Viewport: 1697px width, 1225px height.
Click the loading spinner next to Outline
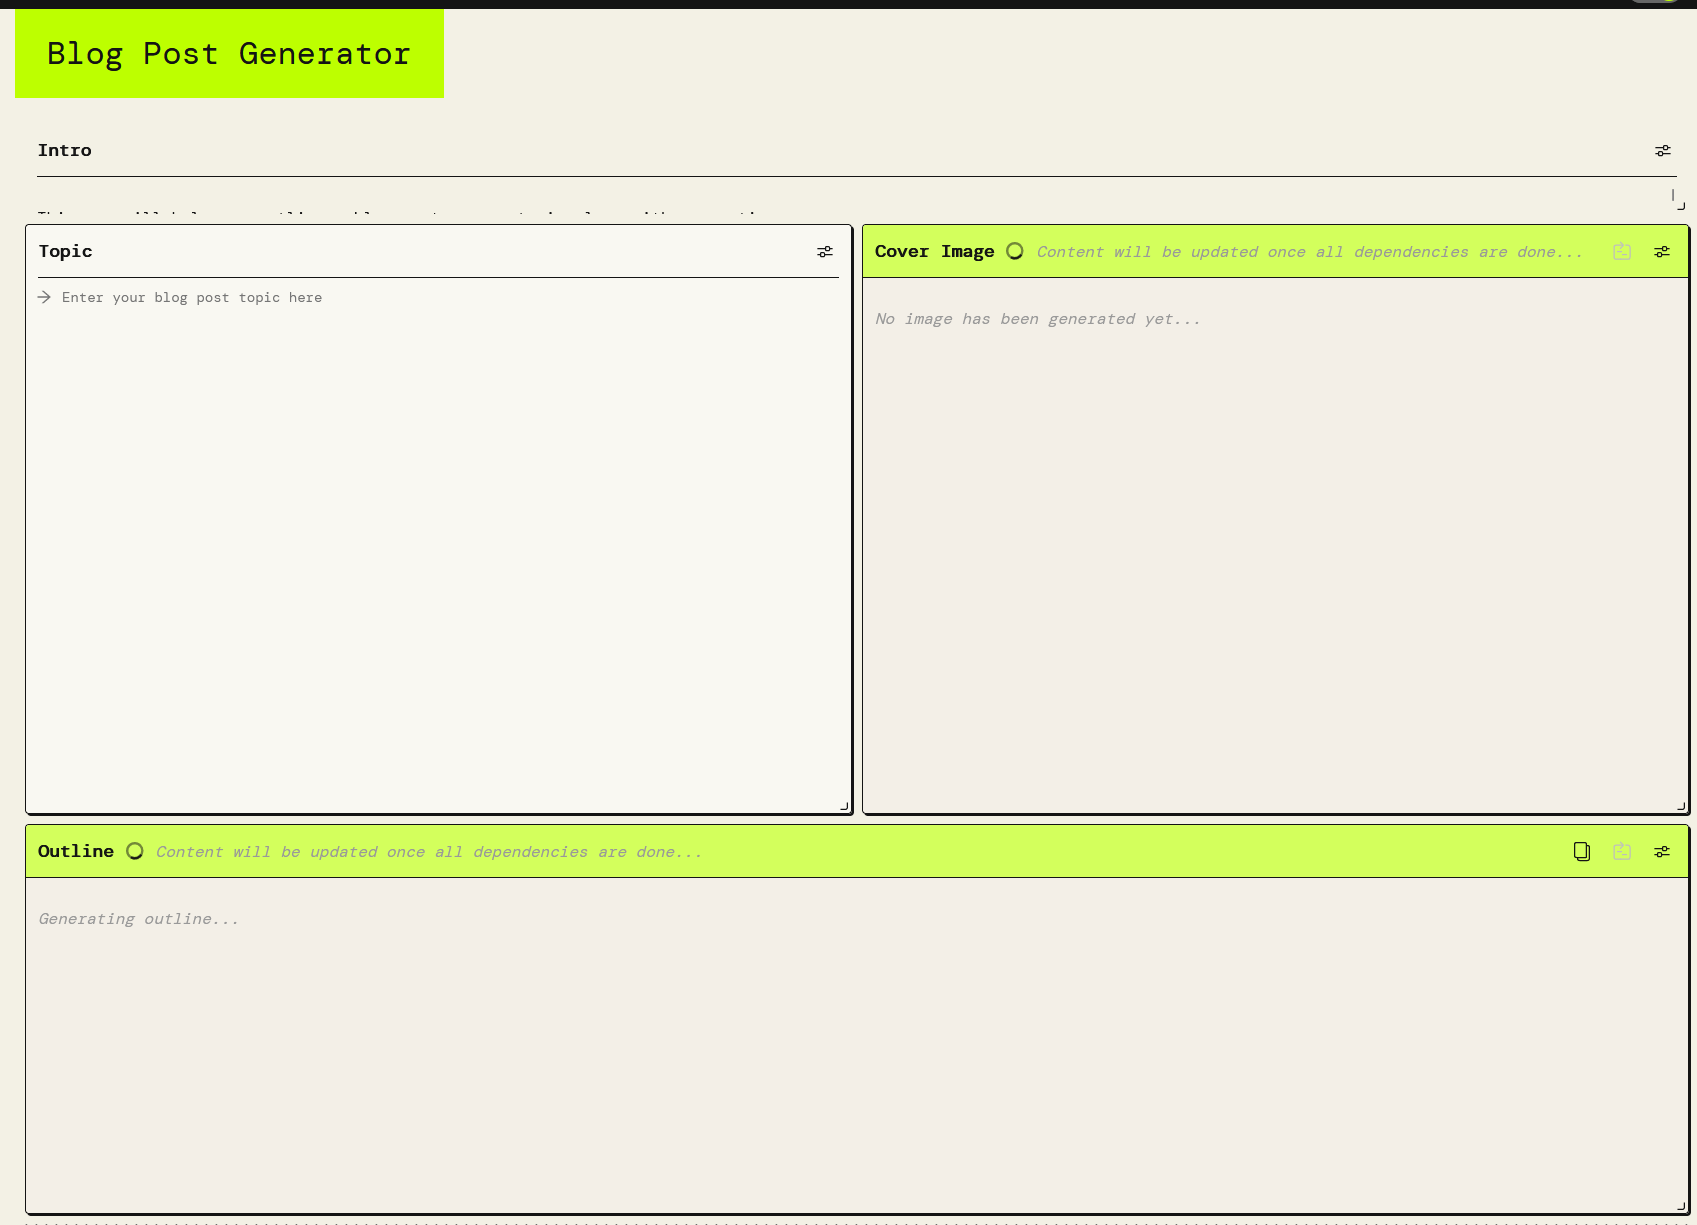pos(135,851)
